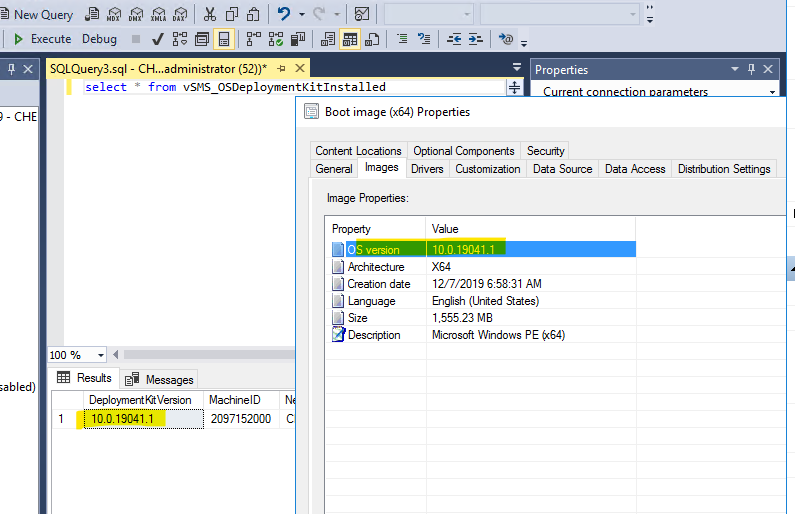Viewport: 795px width, 514px height.
Task: Switch to the Security tab
Action: [x=545, y=151]
